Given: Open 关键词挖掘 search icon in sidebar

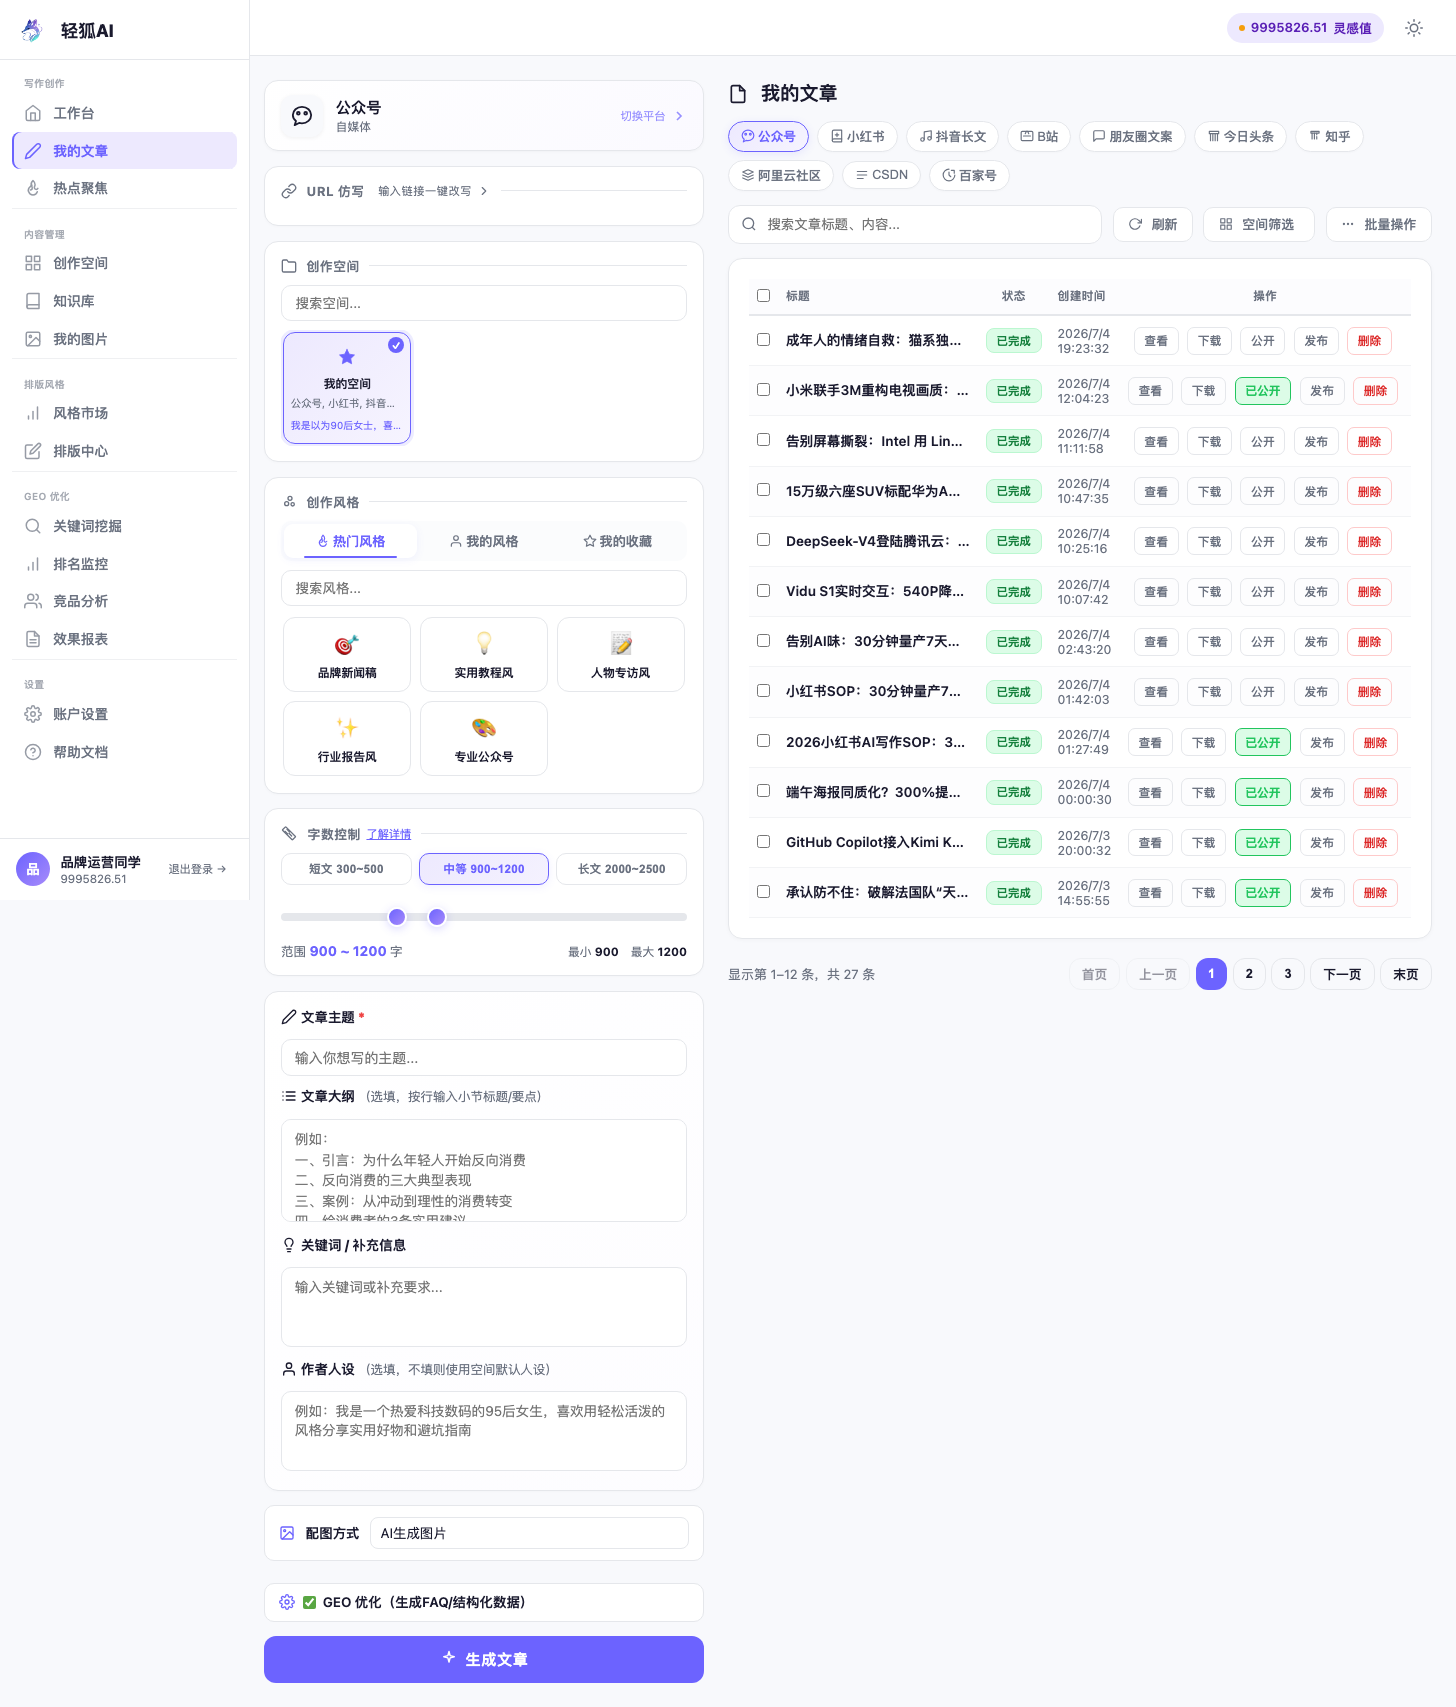Looking at the screenshot, I should [x=33, y=526].
